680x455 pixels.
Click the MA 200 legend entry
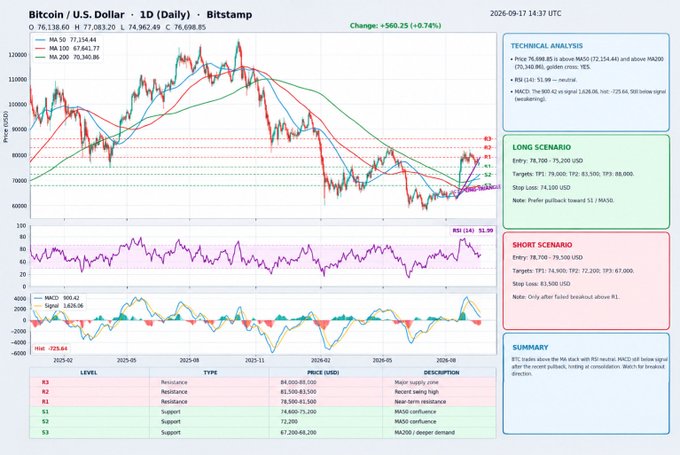pyautogui.click(x=68, y=57)
